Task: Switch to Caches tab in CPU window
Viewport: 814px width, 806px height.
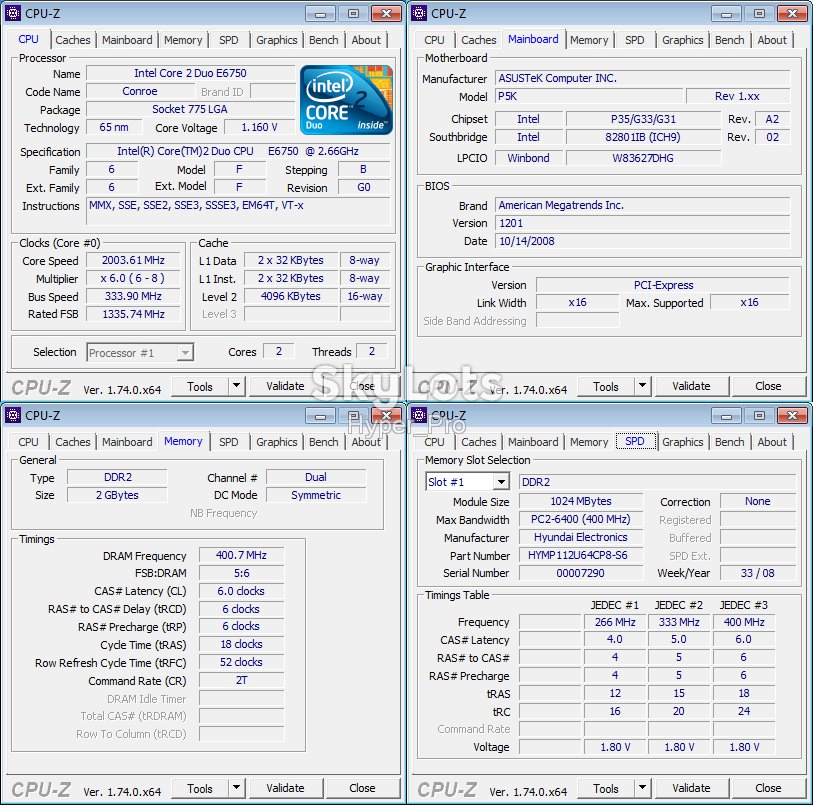Action: (x=73, y=40)
